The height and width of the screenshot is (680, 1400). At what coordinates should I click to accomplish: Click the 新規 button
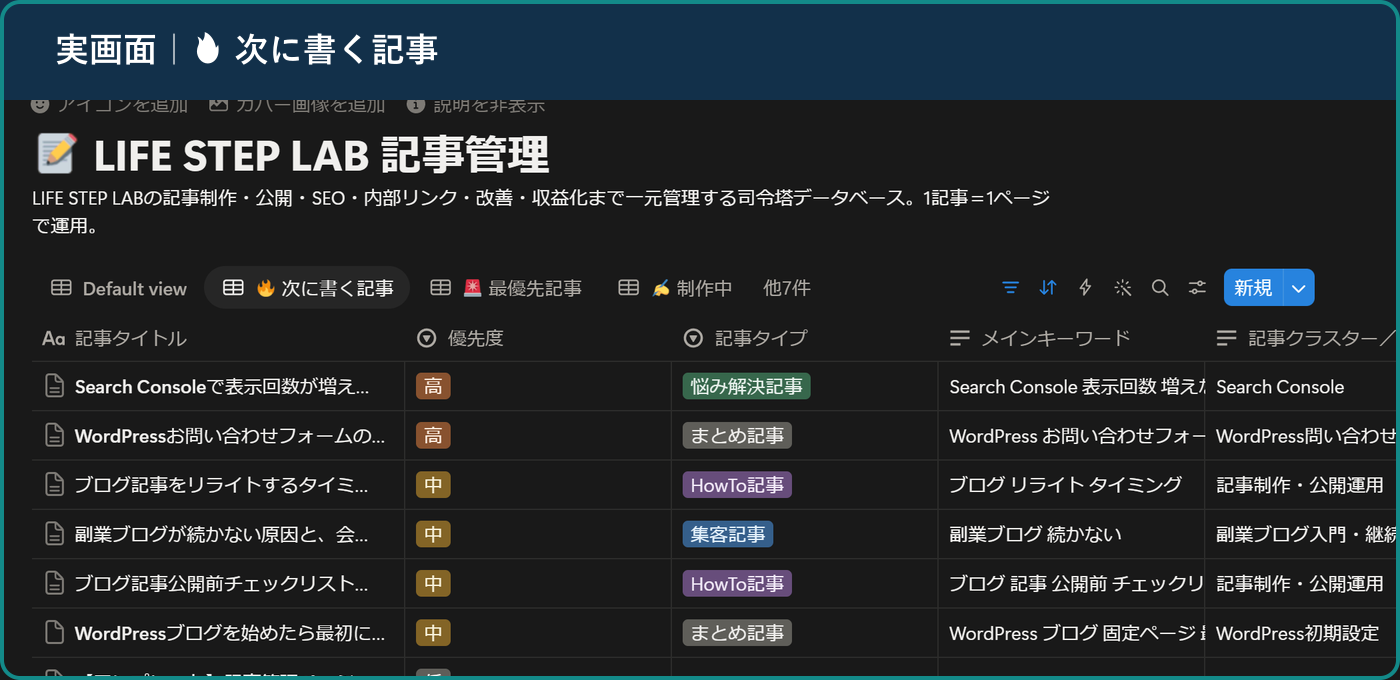coord(1253,288)
